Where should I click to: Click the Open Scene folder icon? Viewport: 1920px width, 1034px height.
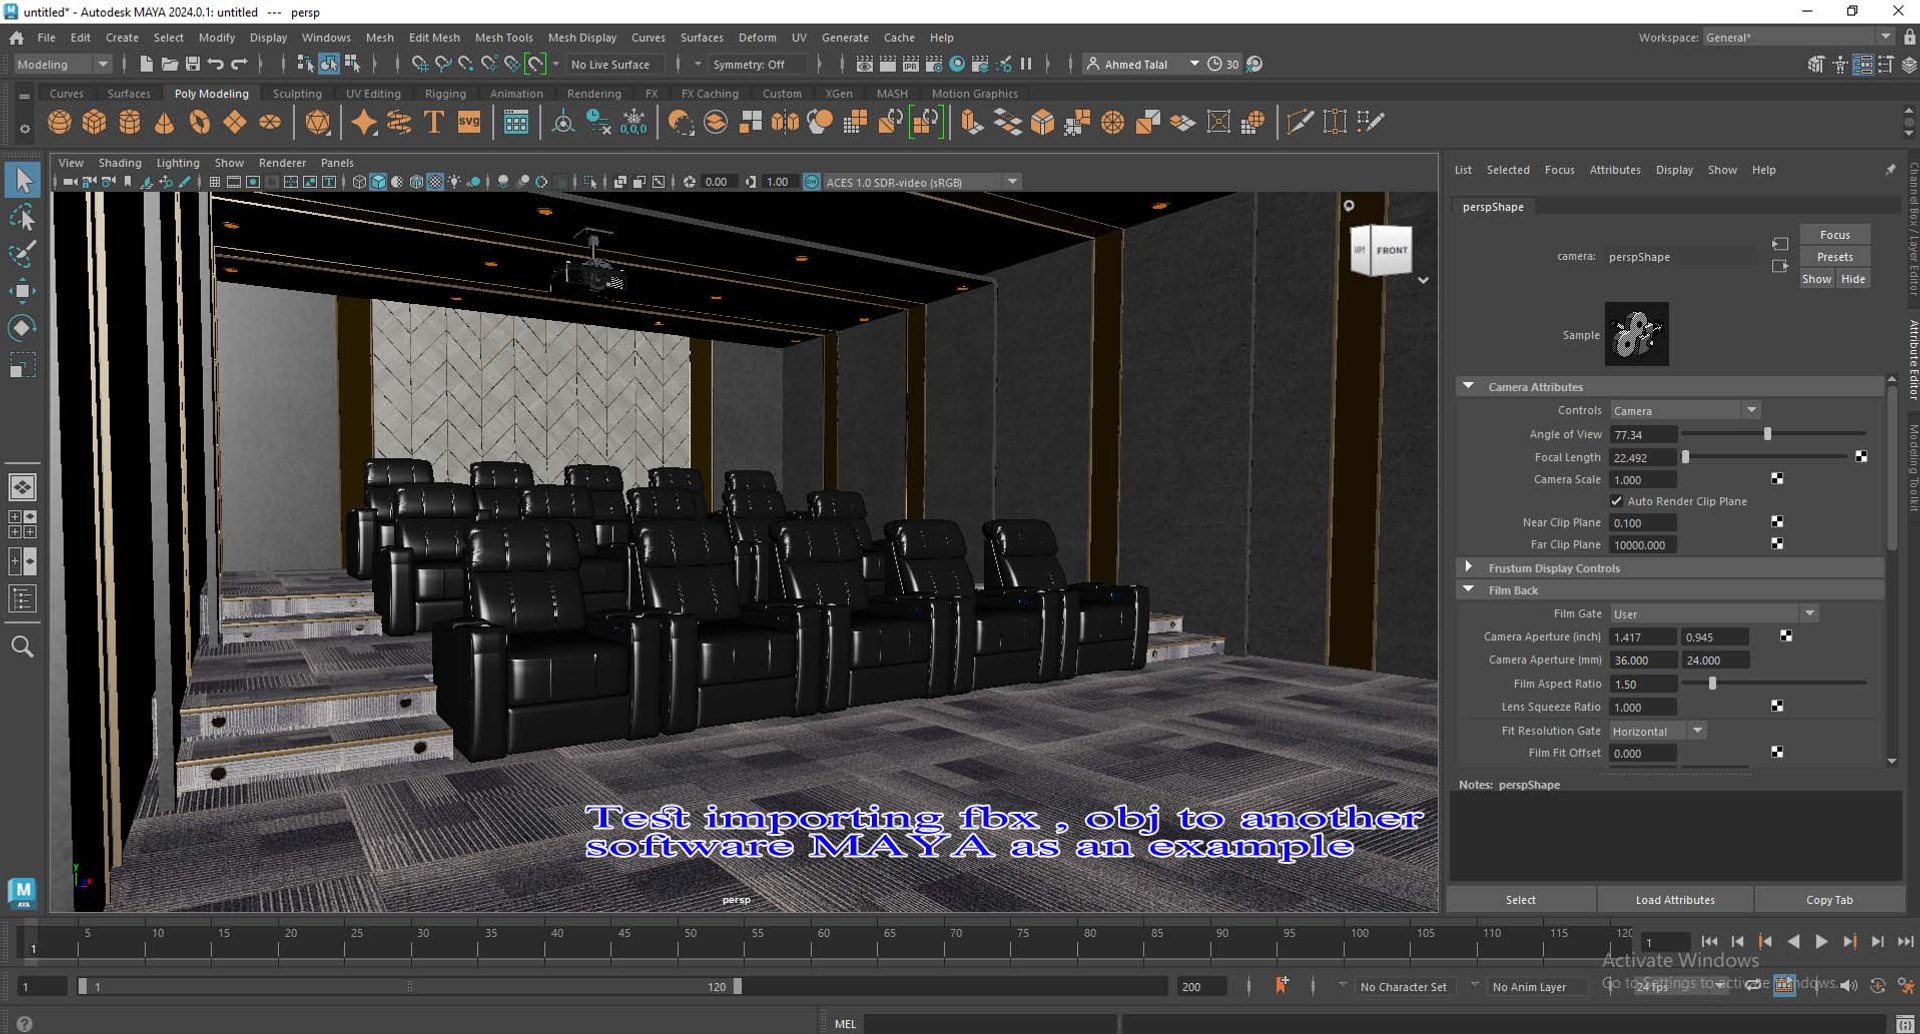point(169,64)
